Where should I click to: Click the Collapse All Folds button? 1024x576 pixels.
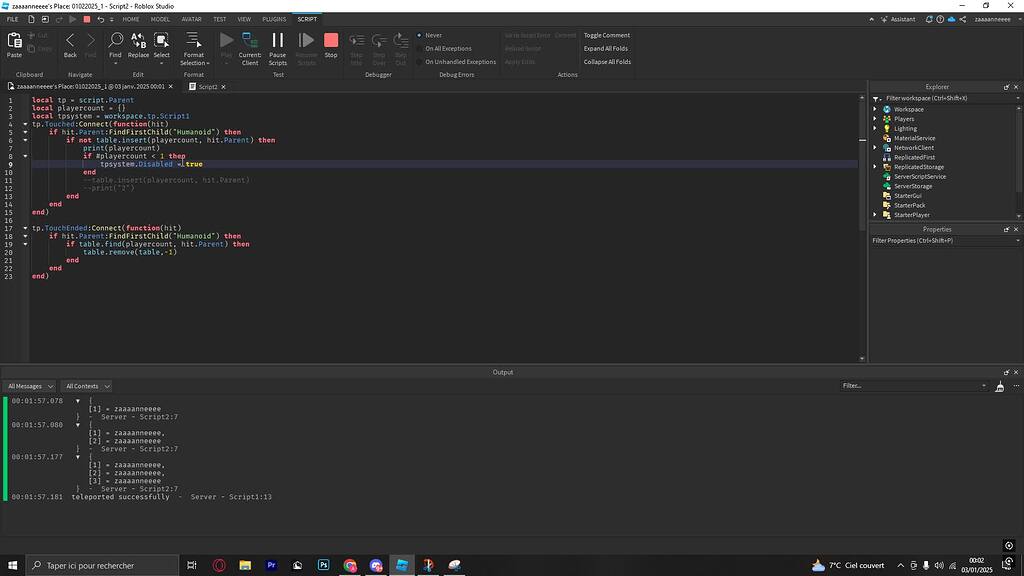pos(605,61)
